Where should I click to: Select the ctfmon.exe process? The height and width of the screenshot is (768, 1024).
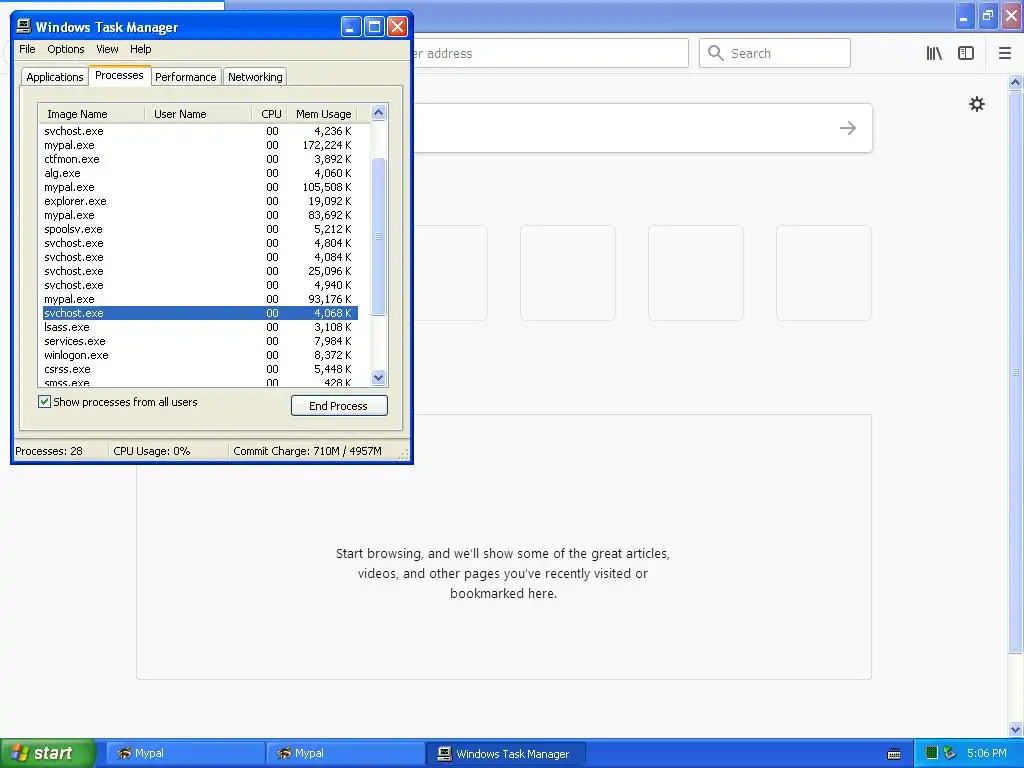pyautogui.click(x=200, y=159)
